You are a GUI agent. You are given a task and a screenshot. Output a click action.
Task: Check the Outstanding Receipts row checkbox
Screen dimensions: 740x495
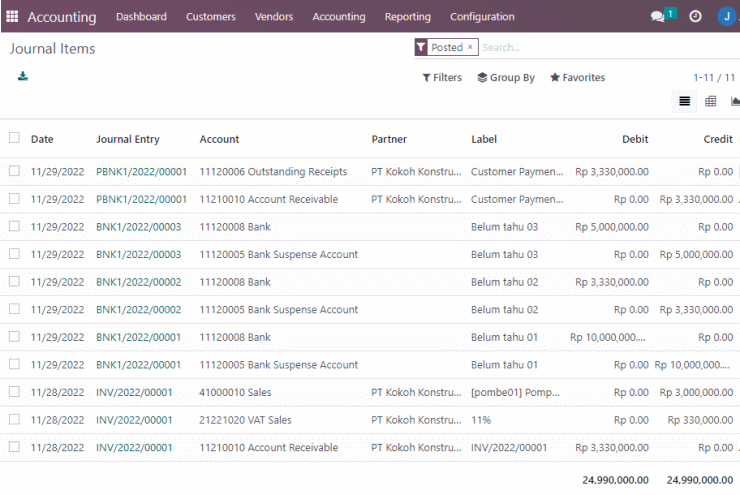tap(14, 171)
